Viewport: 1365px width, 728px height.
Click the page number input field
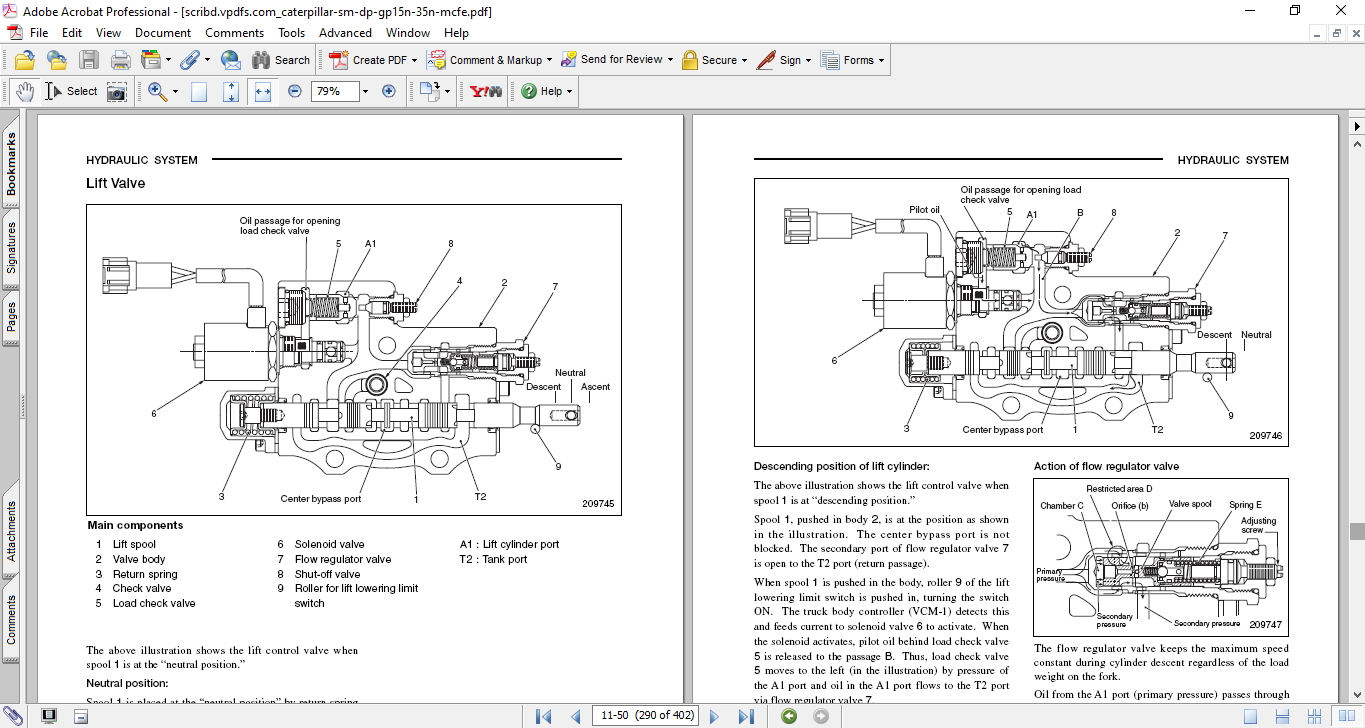[644, 716]
